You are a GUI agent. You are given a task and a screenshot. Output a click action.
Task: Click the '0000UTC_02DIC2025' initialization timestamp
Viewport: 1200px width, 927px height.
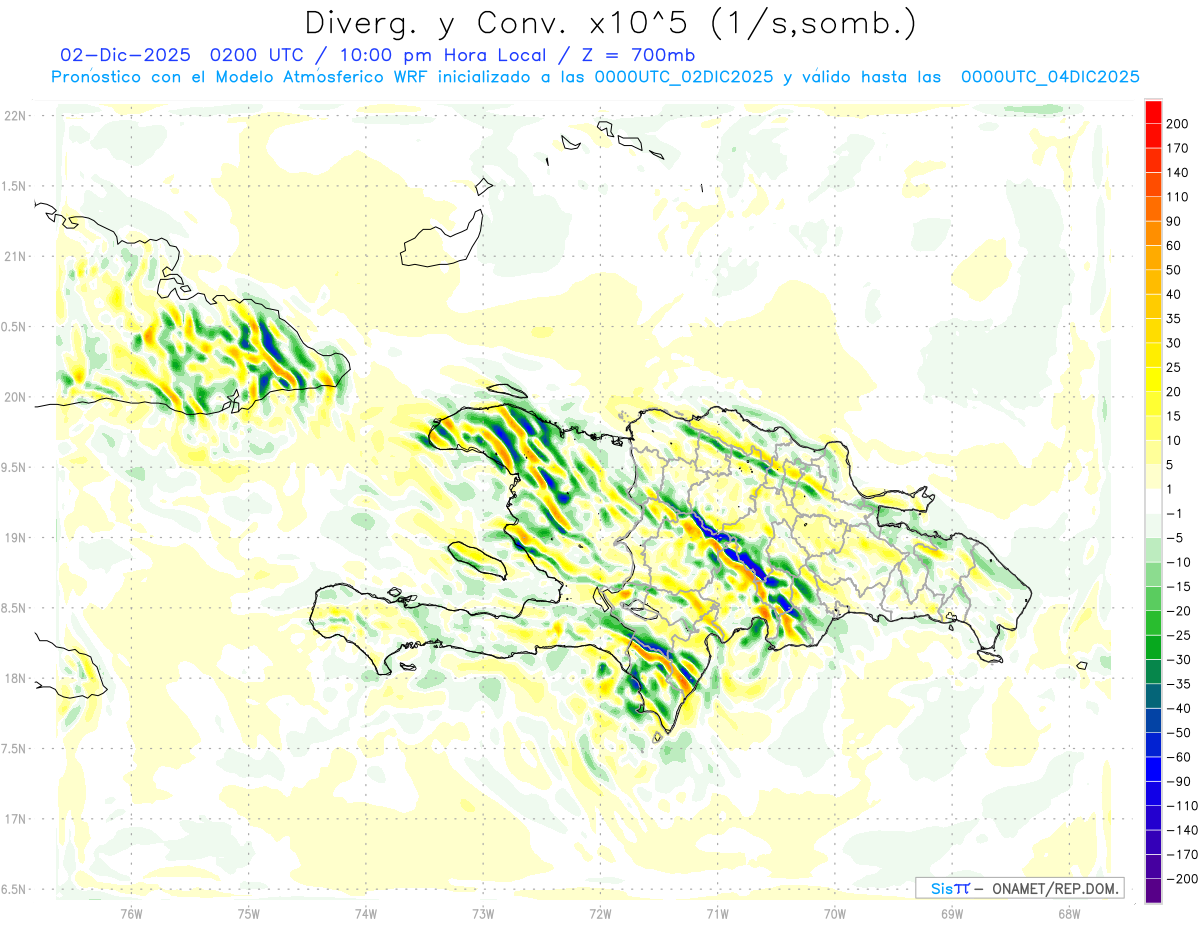point(684,77)
